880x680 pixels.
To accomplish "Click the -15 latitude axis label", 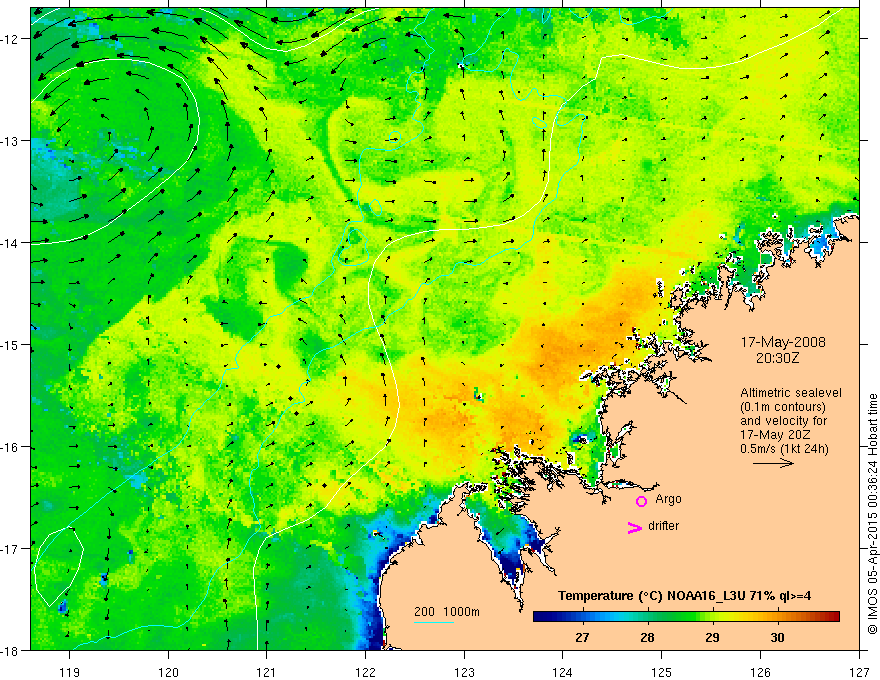I will 12,345.
